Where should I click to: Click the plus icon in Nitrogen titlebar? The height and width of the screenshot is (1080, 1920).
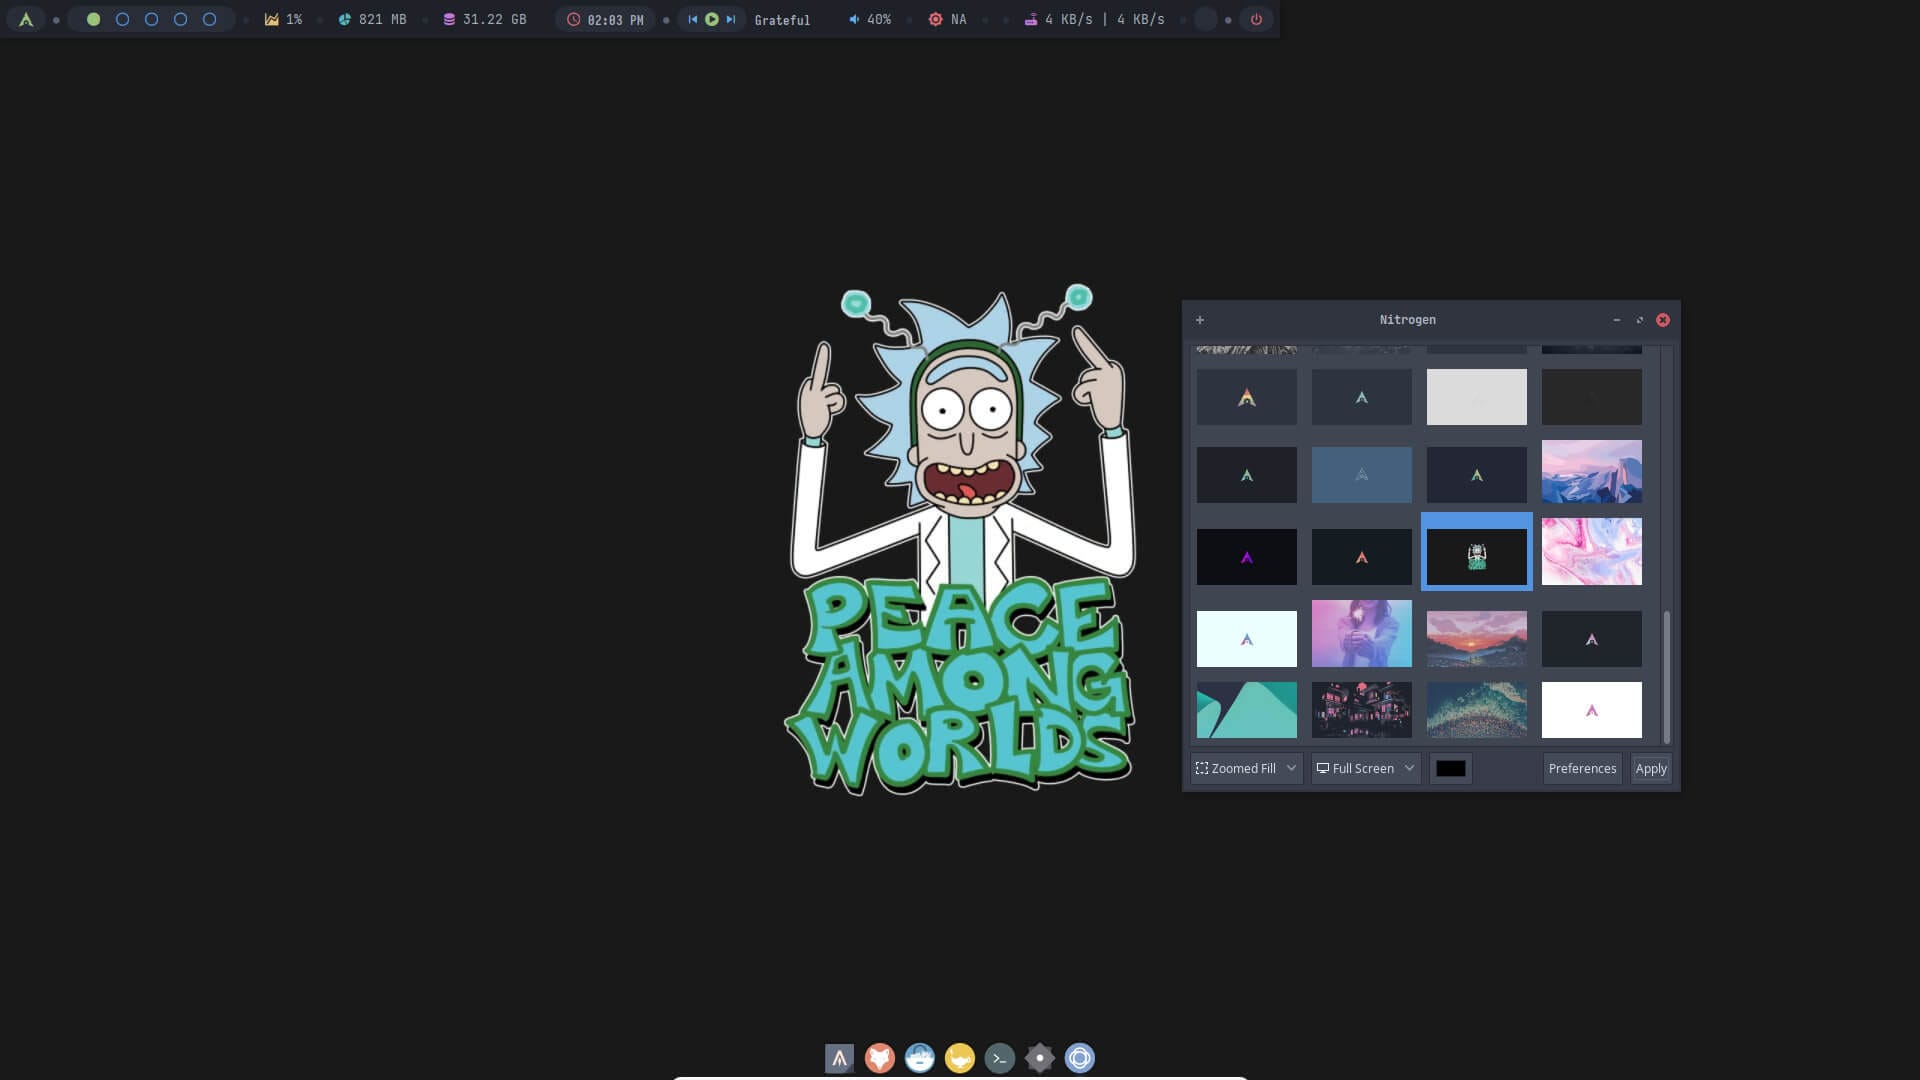1200,320
